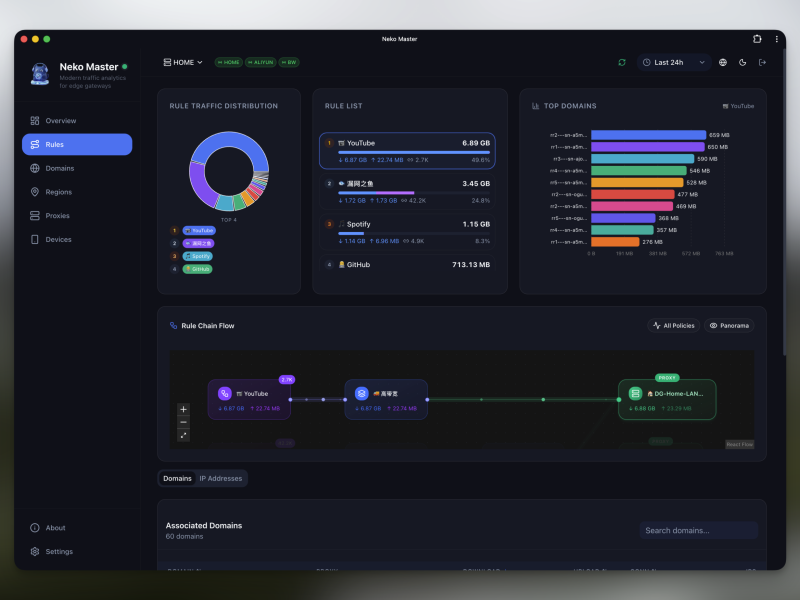Image resolution: width=800 pixels, height=600 pixels.
Task: Click the DG-Home-LAN proxy node
Action: 667,399
